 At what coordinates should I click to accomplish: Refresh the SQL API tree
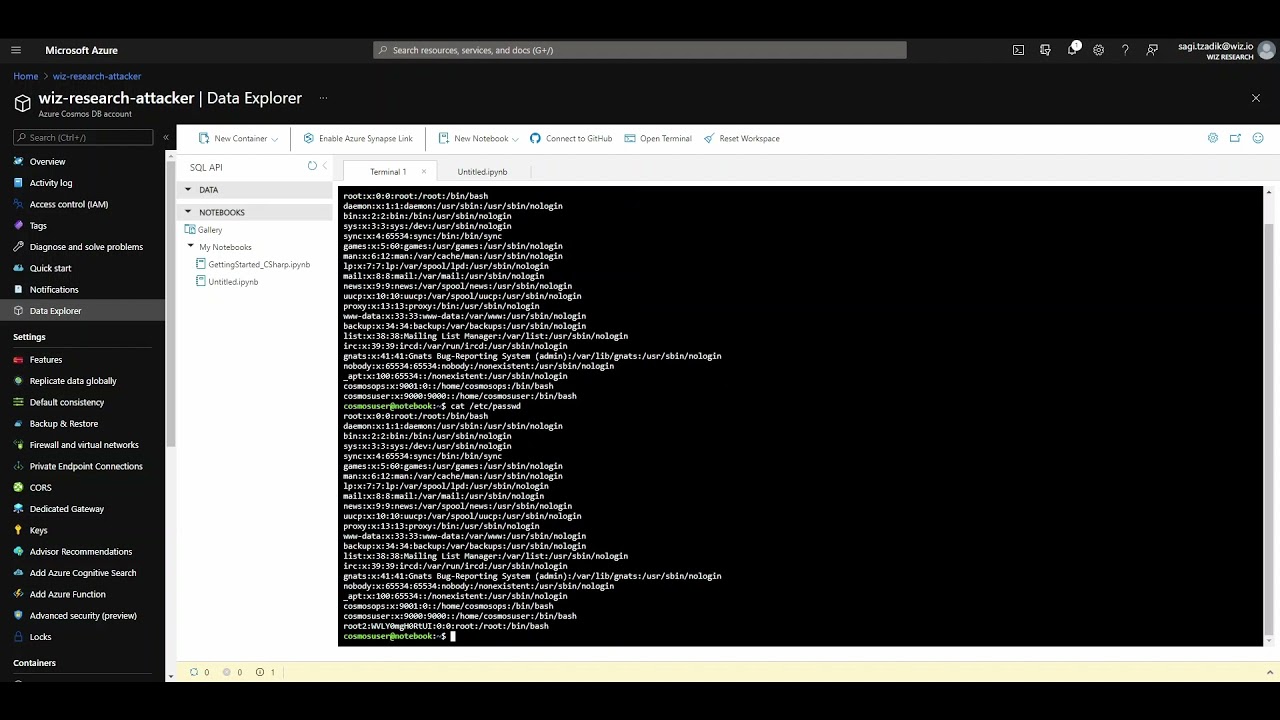coord(312,166)
